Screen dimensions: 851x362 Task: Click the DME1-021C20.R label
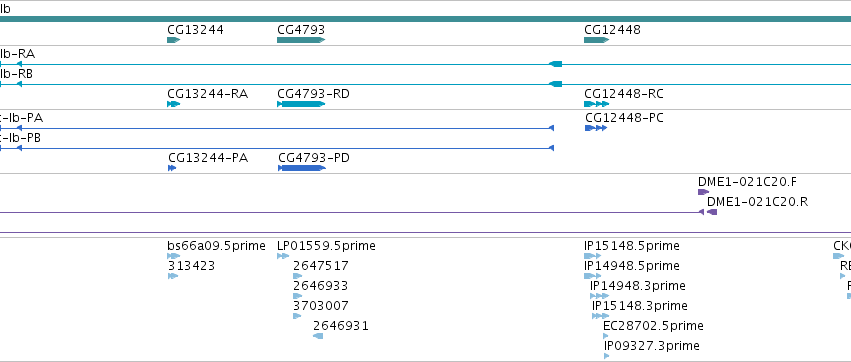click(758, 202)
